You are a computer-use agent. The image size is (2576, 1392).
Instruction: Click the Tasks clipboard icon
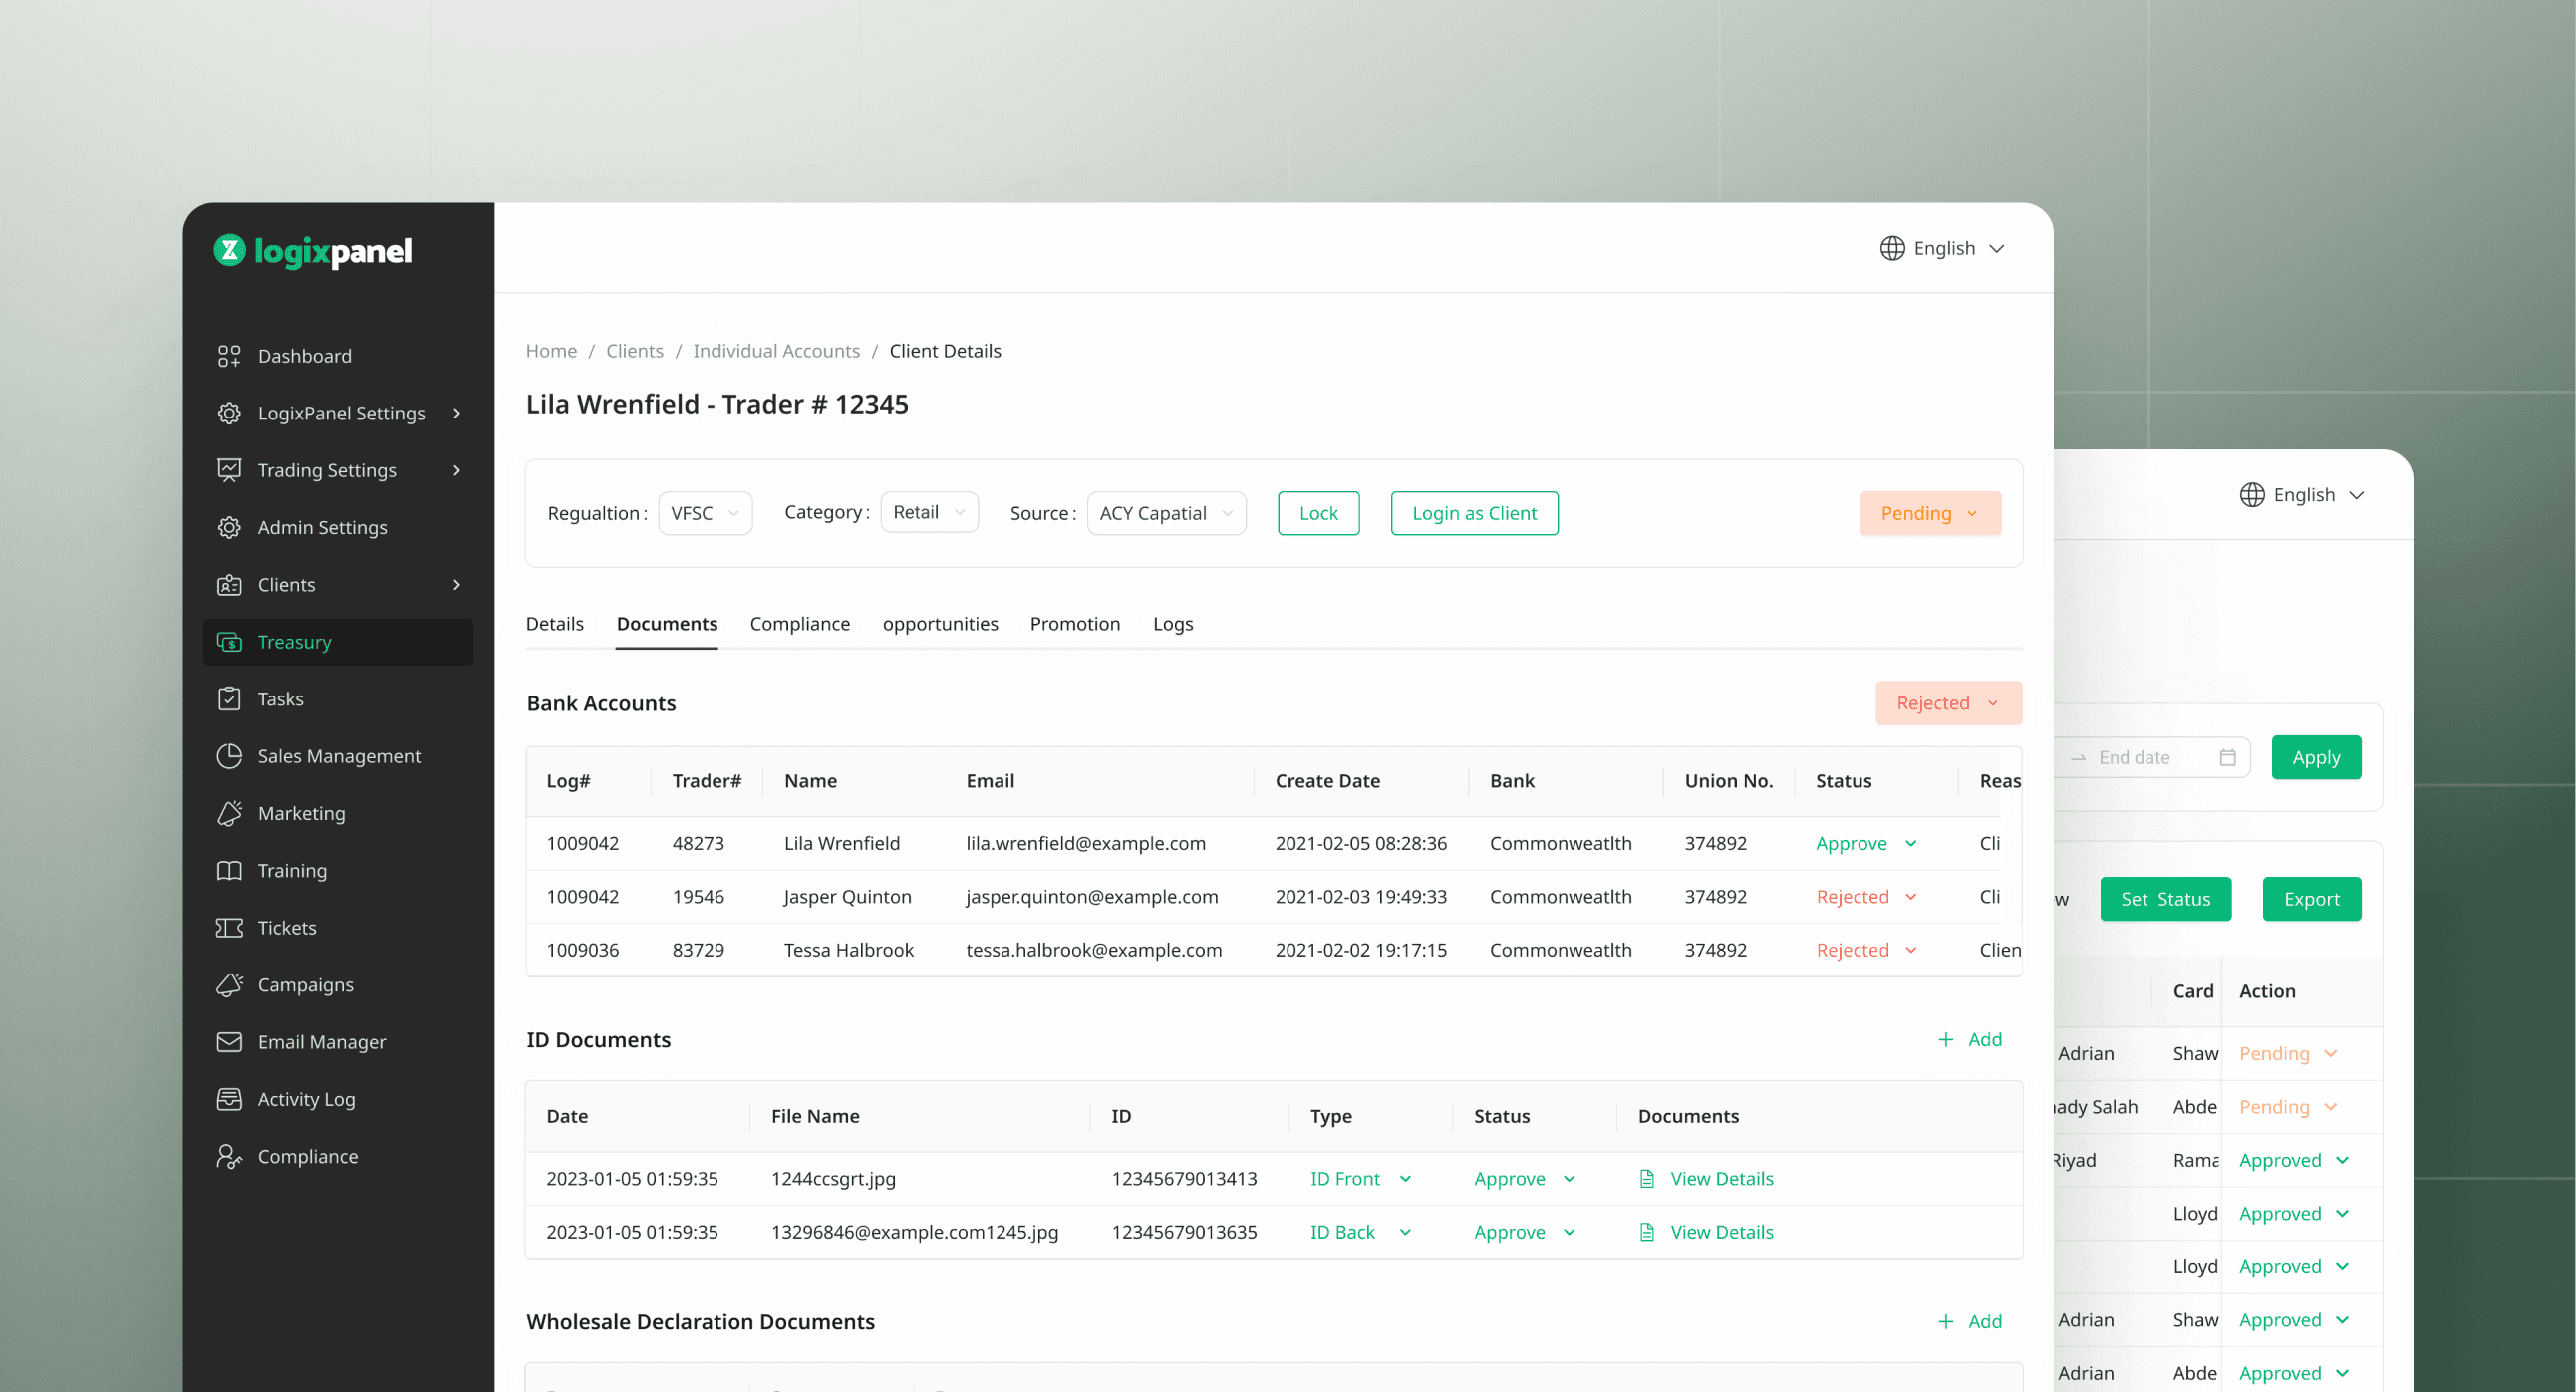229,699
